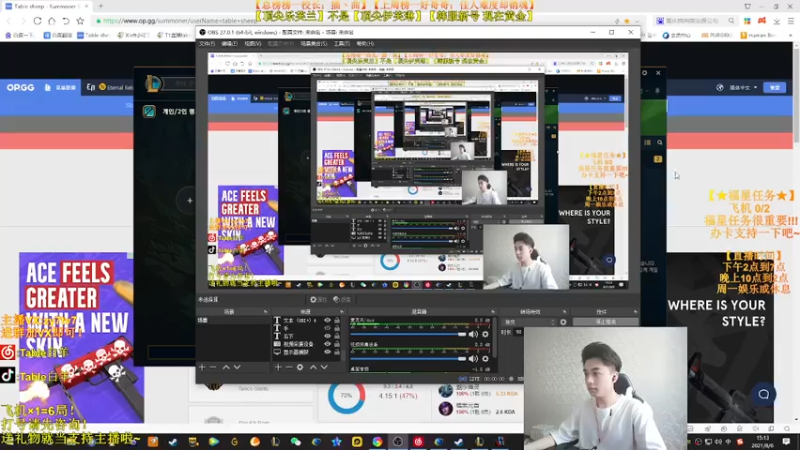This screenshot has width=800, height=450.
Task: Open source 属性 properties button
Action: [x=318, y=299]
